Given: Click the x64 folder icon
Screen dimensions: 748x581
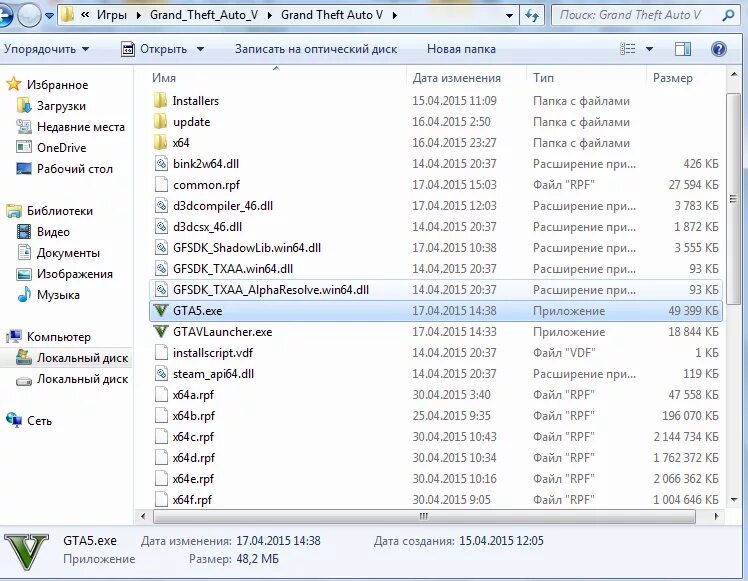Looking at the screenshot, I should (x=161, y=143).
